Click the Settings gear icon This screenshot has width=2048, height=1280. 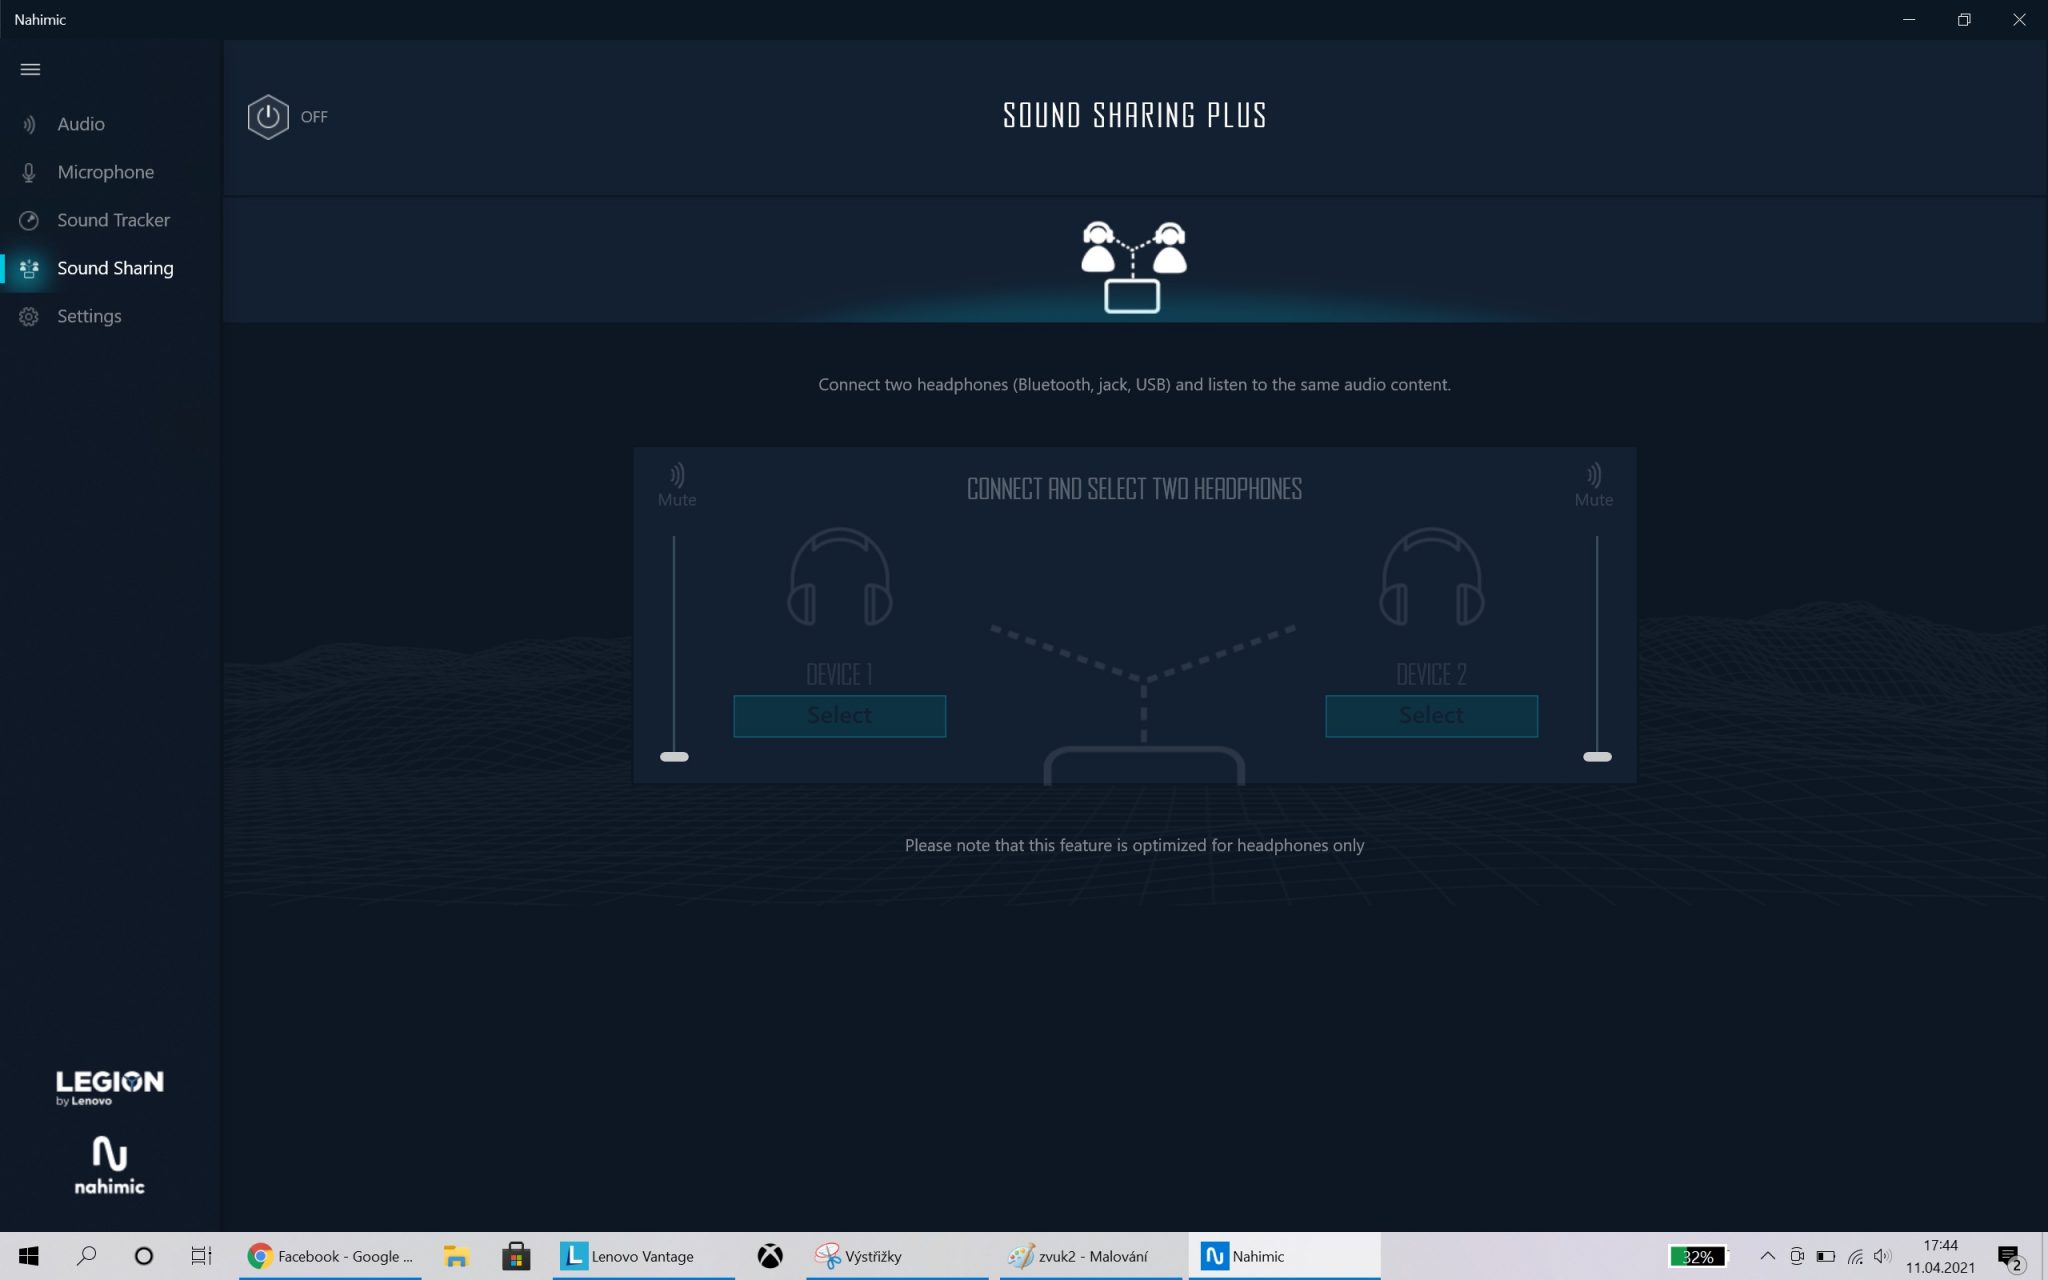(x=29, y=316)
